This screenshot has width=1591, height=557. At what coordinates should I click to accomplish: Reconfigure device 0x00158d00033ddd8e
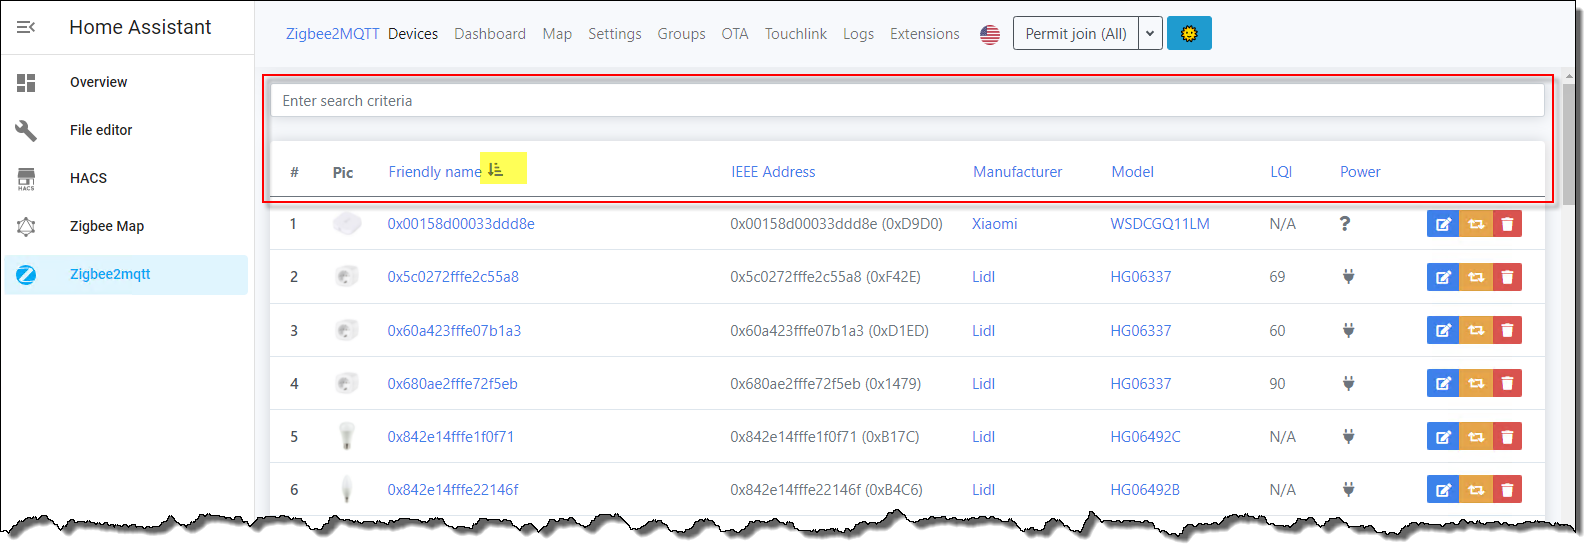coord(1476,224)
